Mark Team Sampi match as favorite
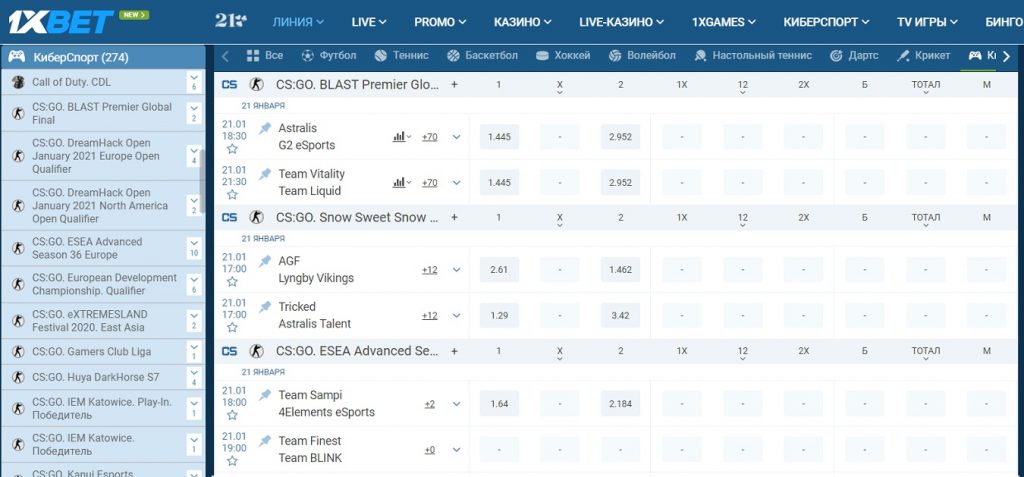 [232, 416]
